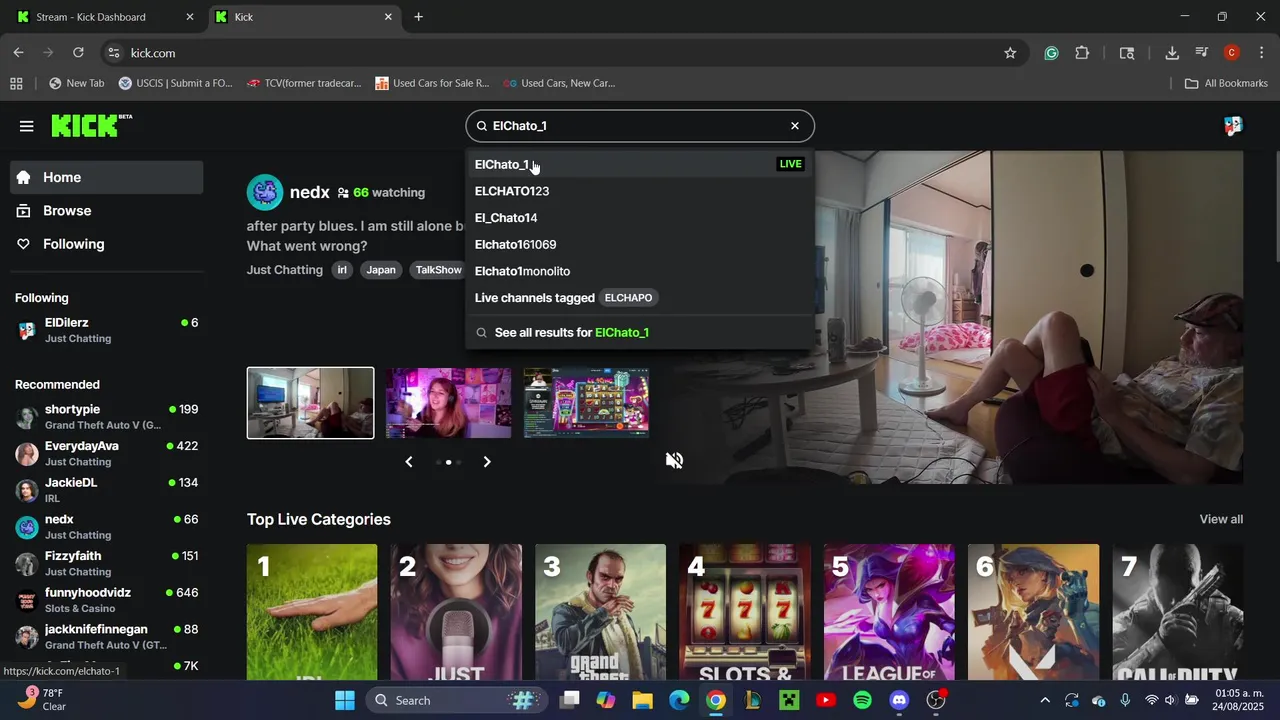The width and height of the screenshot is (1280, 720).
Task: Open the Chrome three-dot menu
Action: (1261, 53)
